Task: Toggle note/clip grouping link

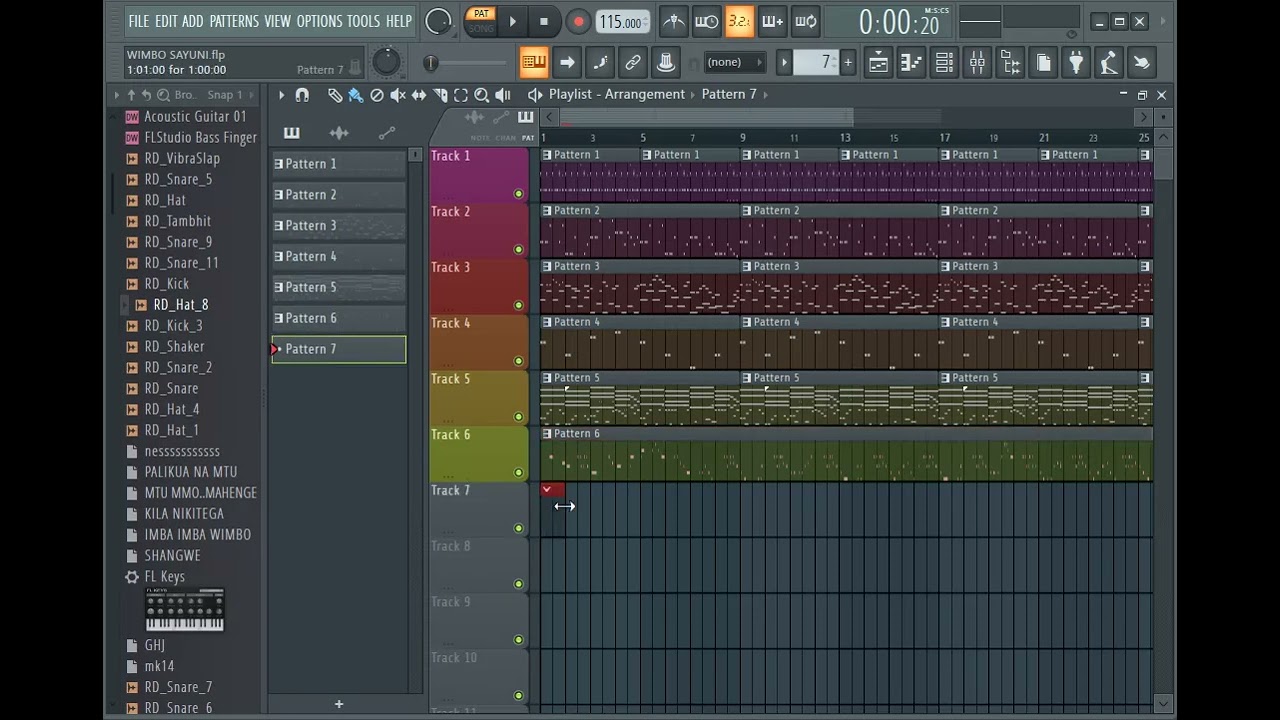Action: point(633,63)
